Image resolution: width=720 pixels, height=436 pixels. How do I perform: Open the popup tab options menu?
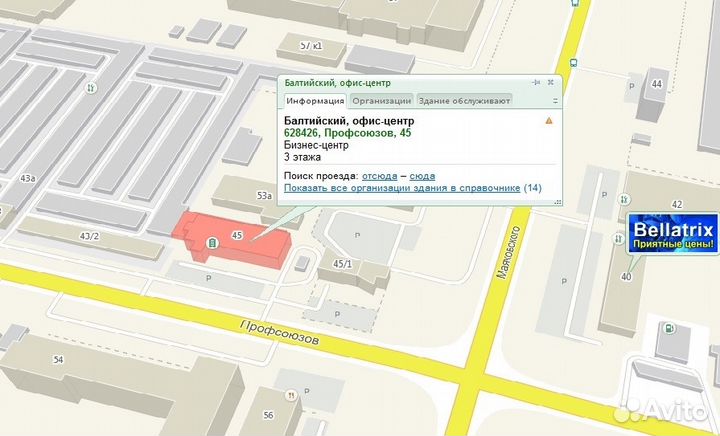554,101
